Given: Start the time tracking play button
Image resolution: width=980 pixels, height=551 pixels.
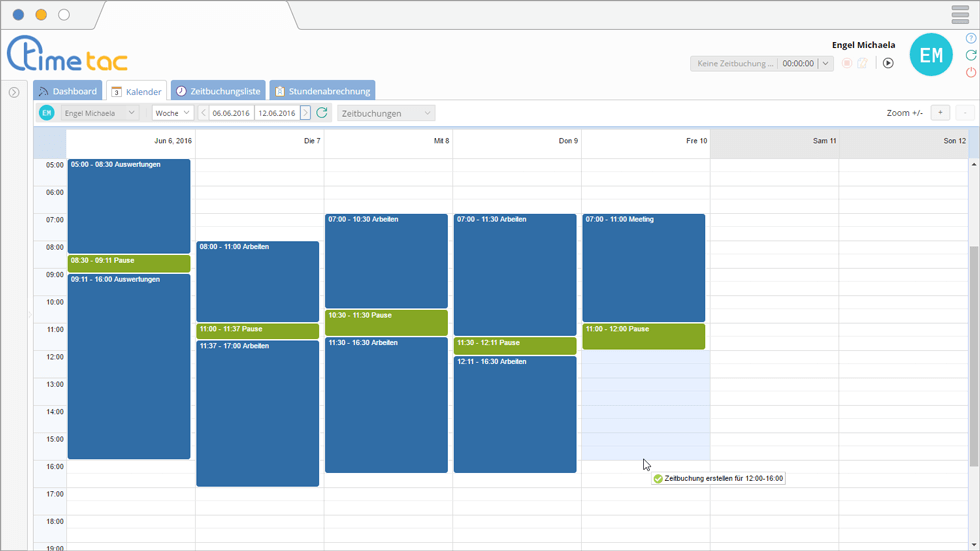Looking at the screenshot, I should (x=888, y=63).
